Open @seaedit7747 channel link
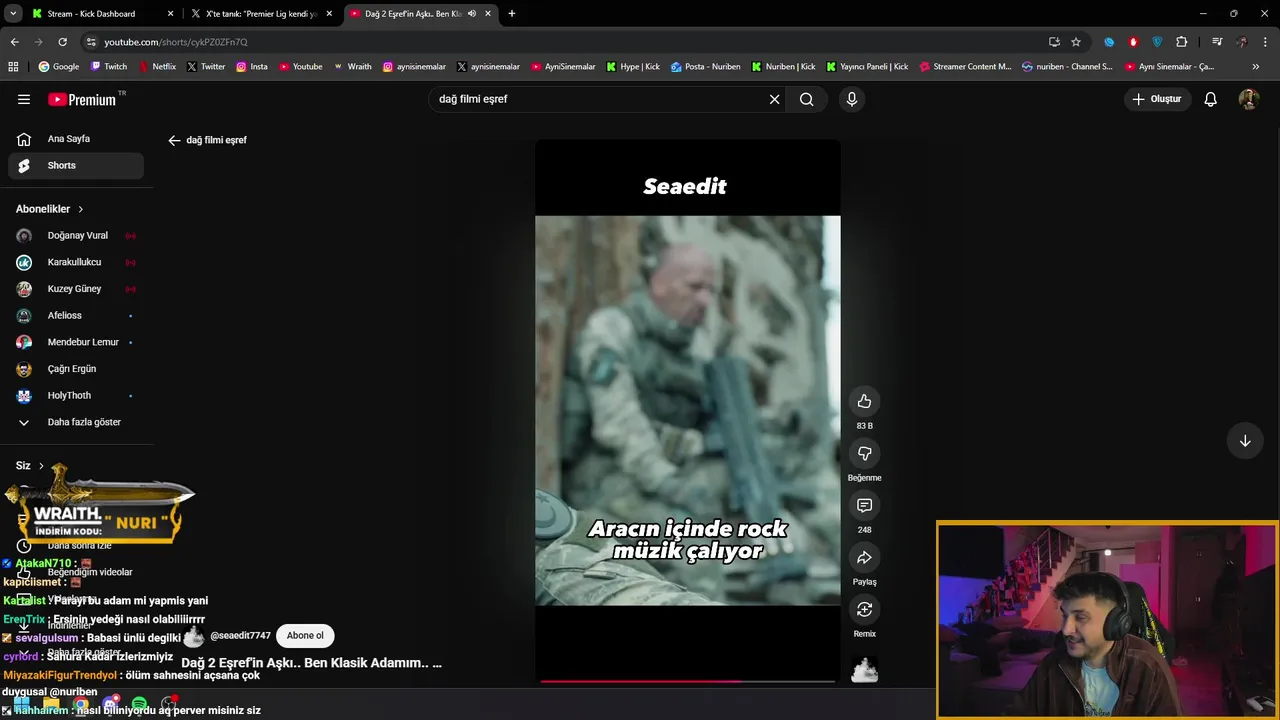1280x720 pixels. 240,636
